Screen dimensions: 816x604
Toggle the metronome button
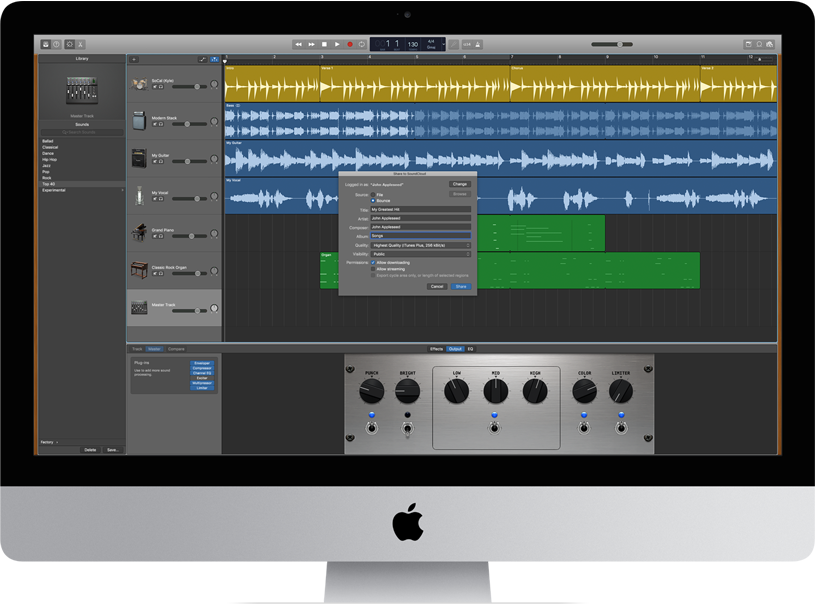pyautogui.click(x=478, y=45)
